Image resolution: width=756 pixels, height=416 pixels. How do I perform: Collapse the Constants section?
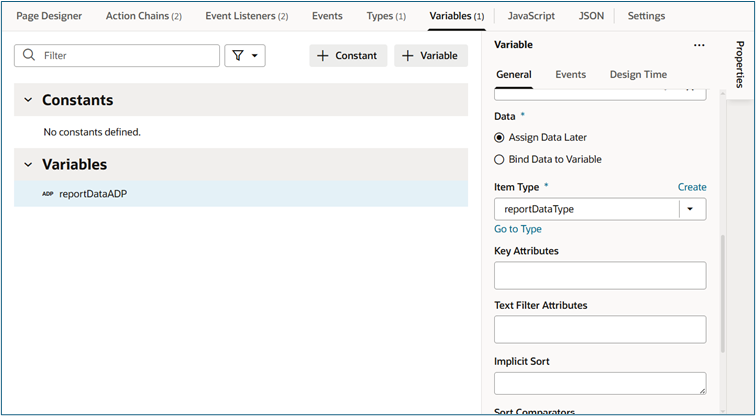(x=28, y=100)
